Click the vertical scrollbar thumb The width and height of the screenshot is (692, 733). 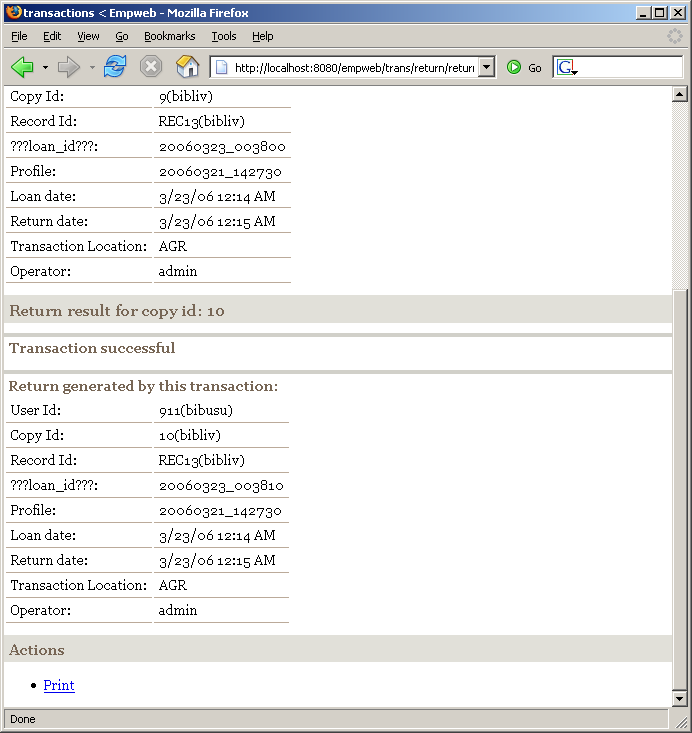(x=679, y=489)
